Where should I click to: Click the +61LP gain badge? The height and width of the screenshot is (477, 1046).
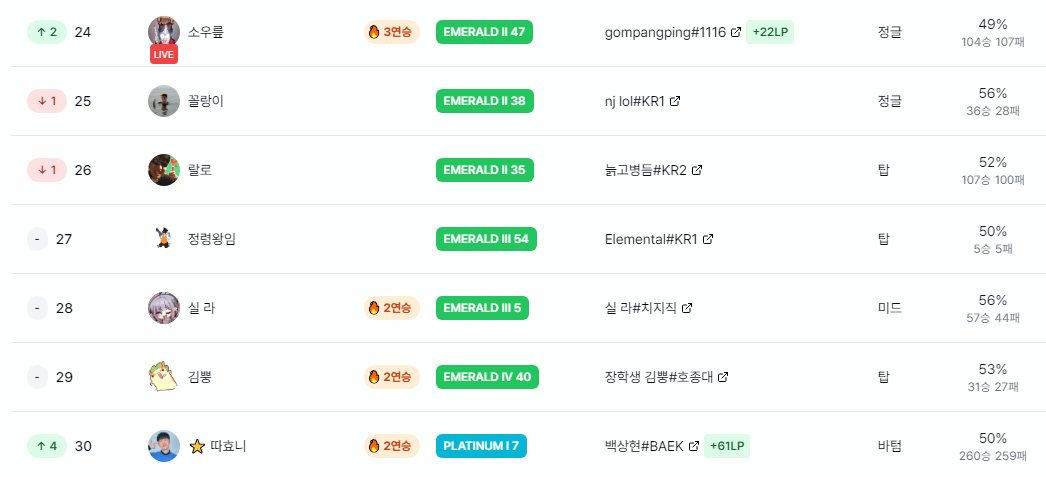click(x=728, y=446)
